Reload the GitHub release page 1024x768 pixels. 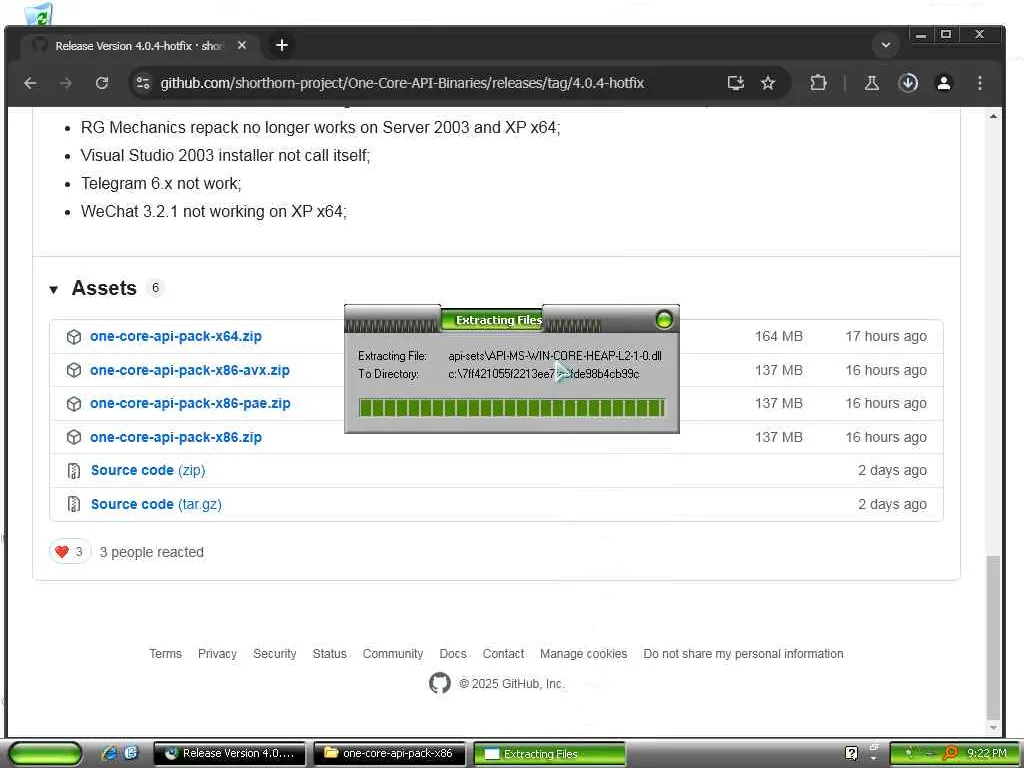coord(102,83)
